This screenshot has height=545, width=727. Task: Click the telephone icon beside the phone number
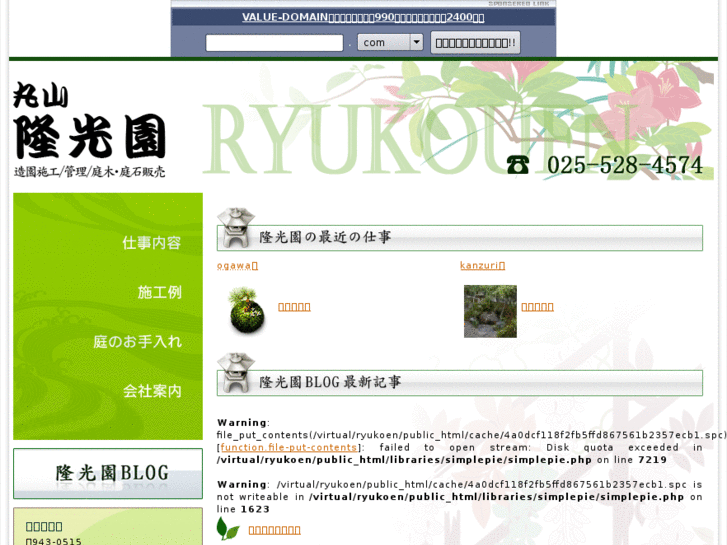(x=517, y=165)
